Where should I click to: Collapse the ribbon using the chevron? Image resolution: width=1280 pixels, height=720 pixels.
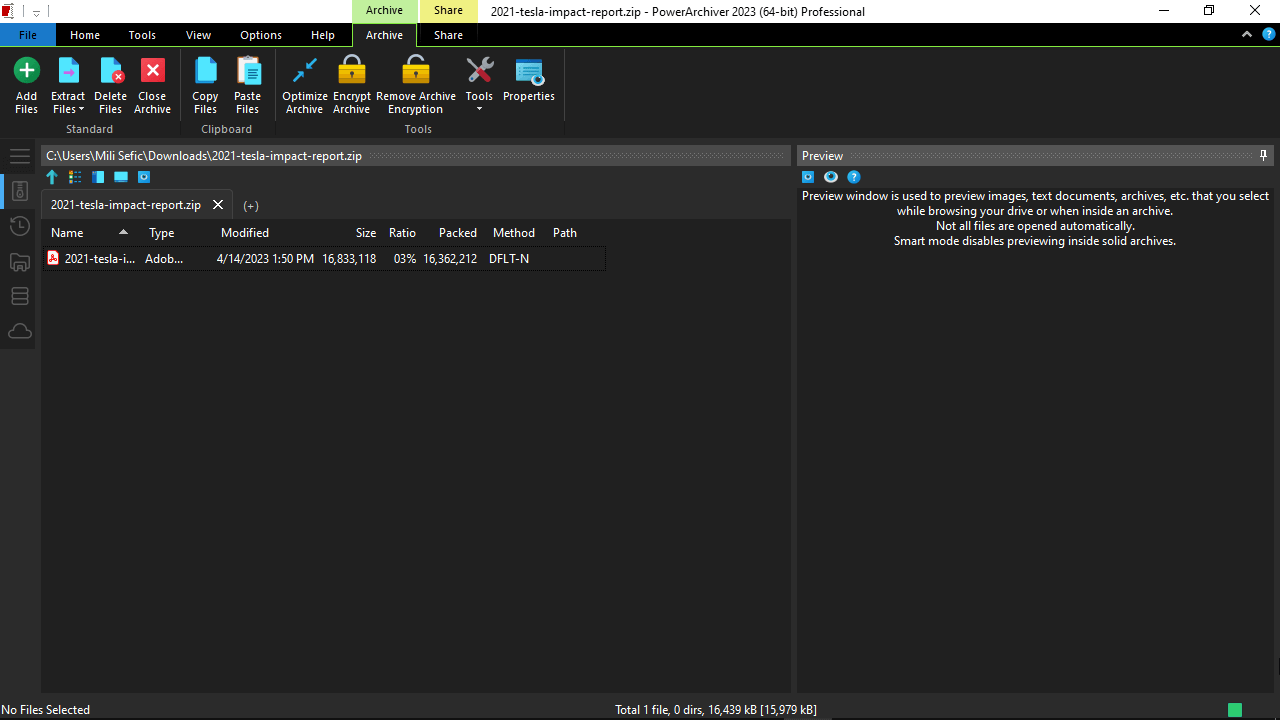(x=1247, y=34)
